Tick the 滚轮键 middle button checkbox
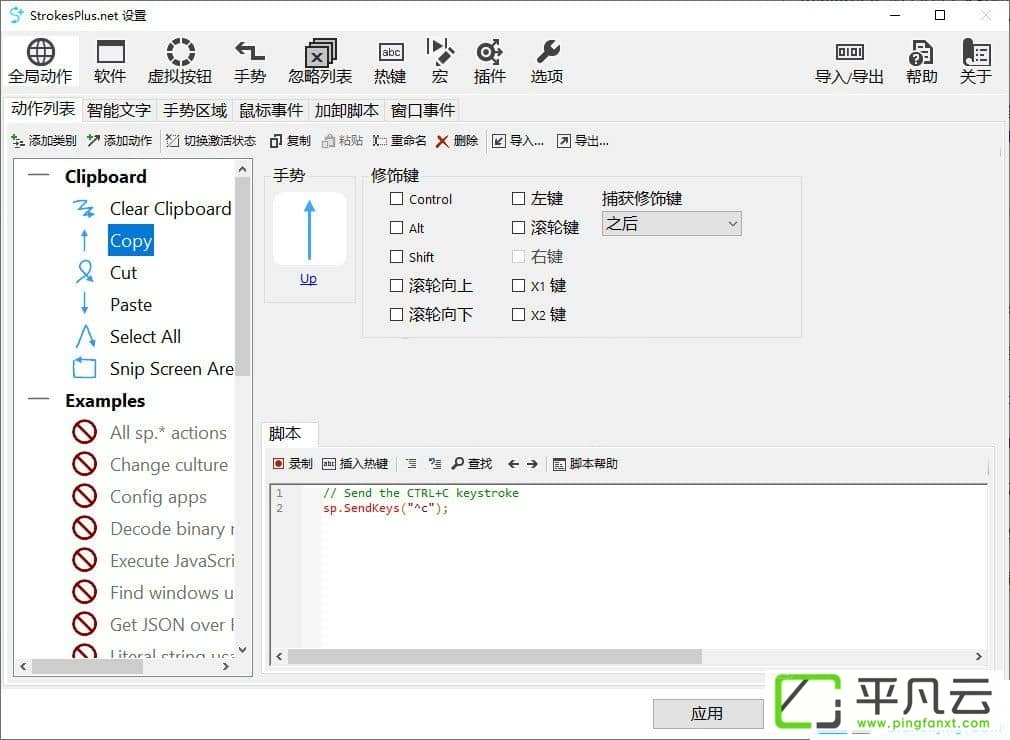 click(519, 227)
